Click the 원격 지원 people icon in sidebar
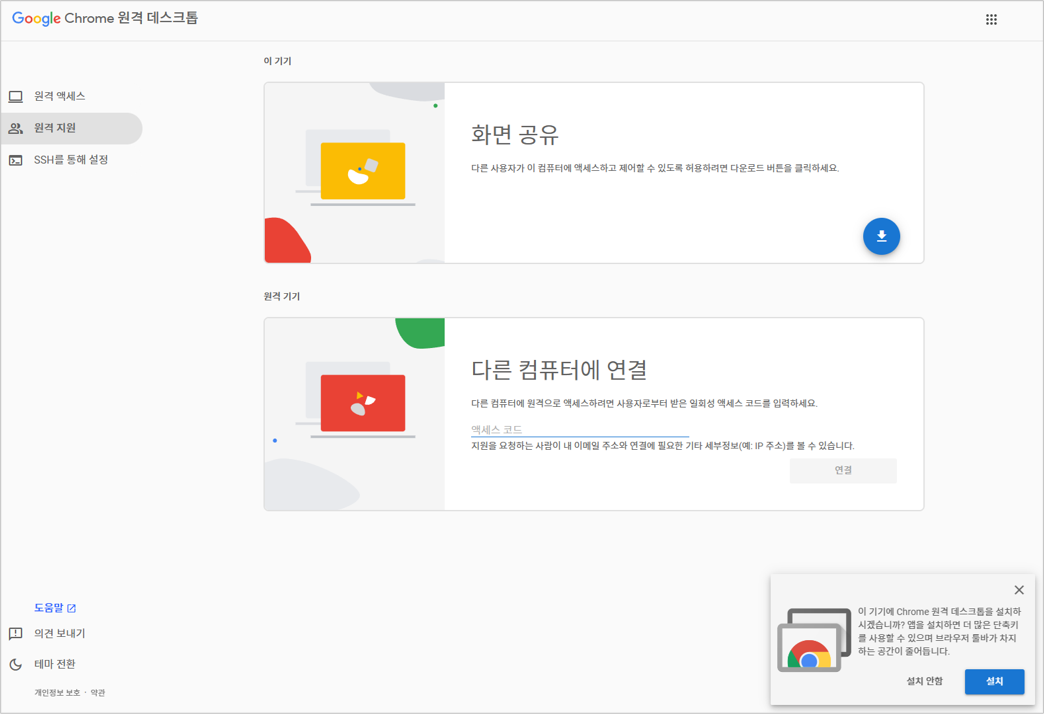Viewport: 1044px width, 714px height. point(16,128)
